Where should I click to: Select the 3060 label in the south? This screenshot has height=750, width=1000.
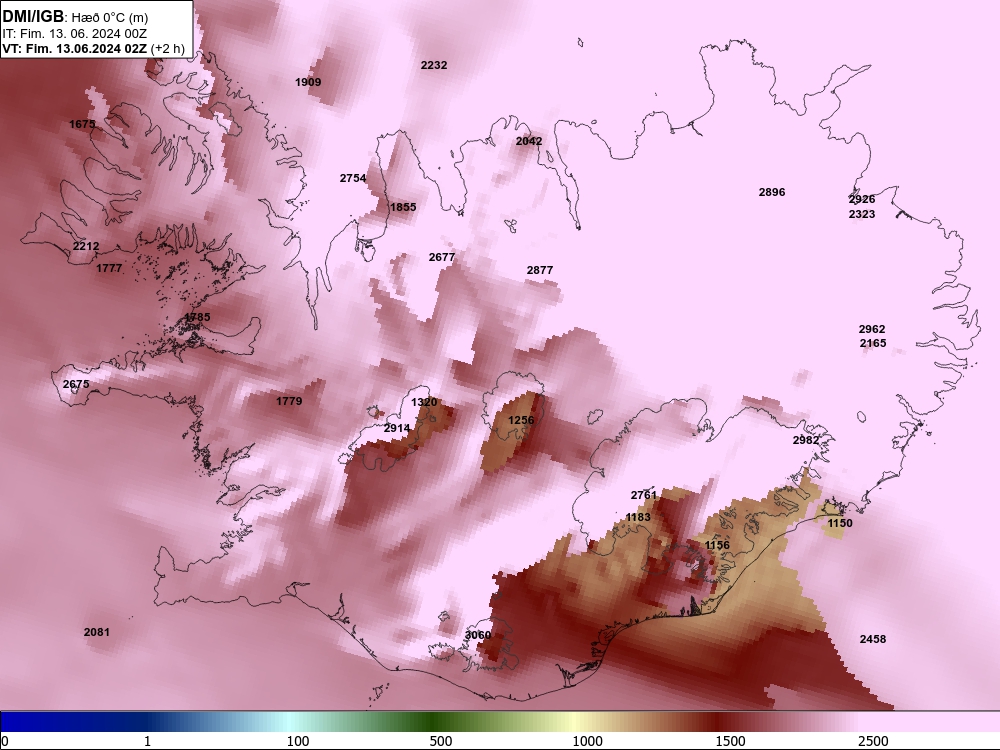(x=478, y=635)
